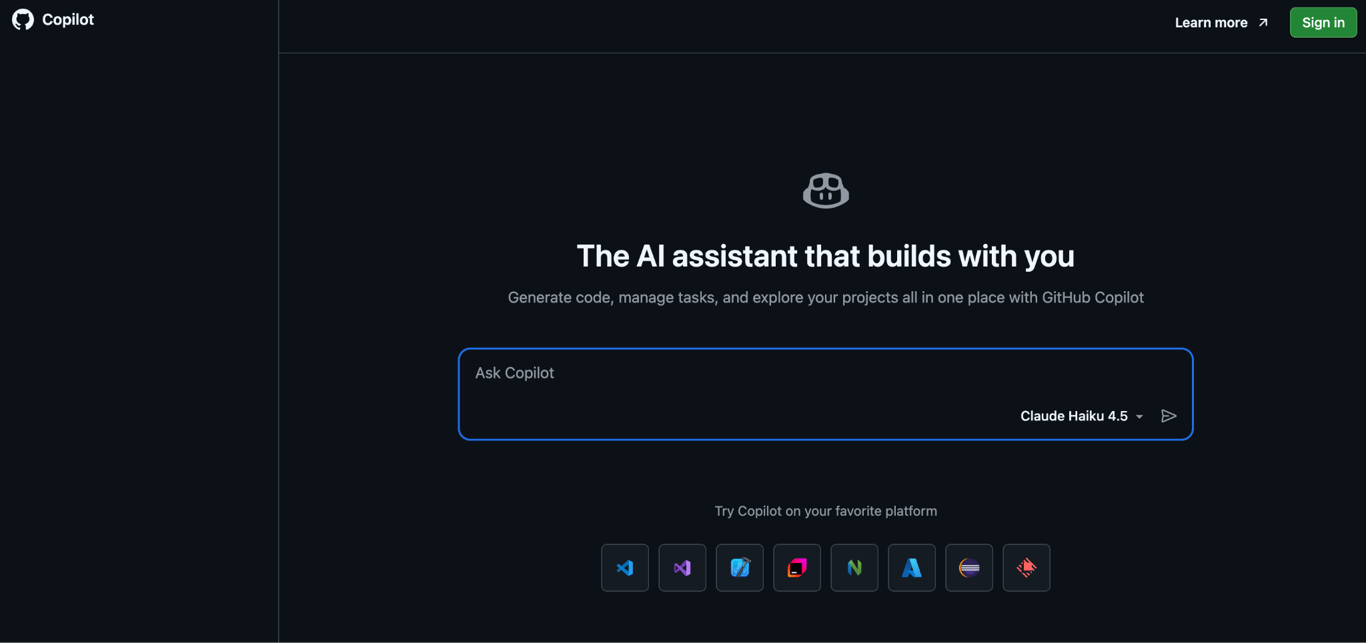Choose the purple Visual Studio platform icon

(682, 568)
